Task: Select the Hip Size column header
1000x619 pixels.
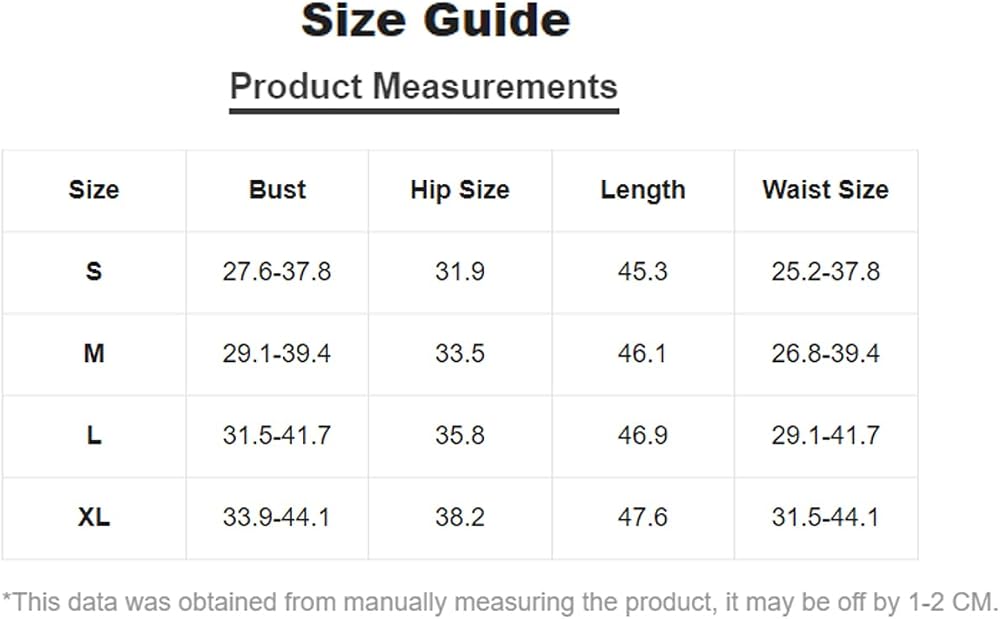Action: [460, 191]
